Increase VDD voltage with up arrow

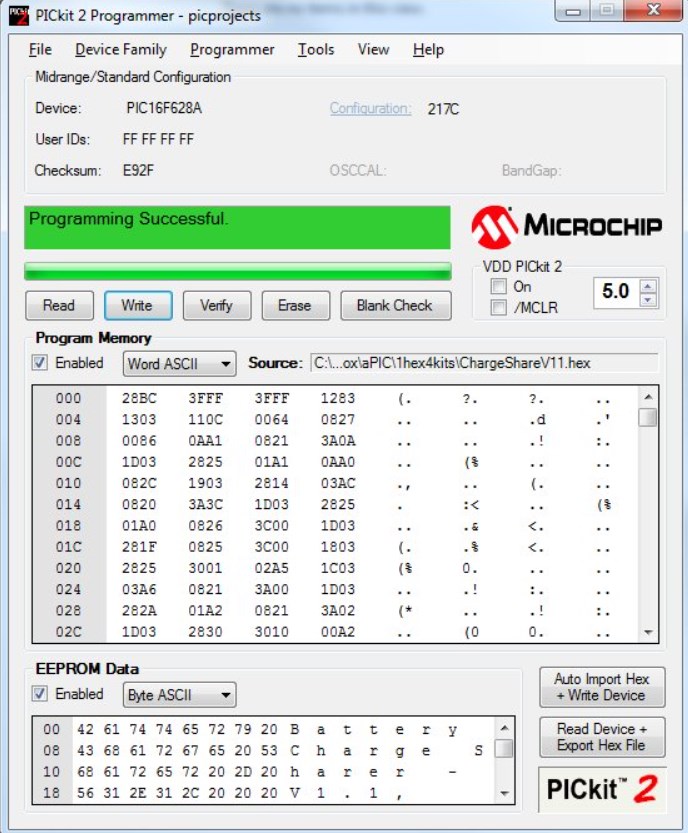pyautogui.click(x=648, y=286)
